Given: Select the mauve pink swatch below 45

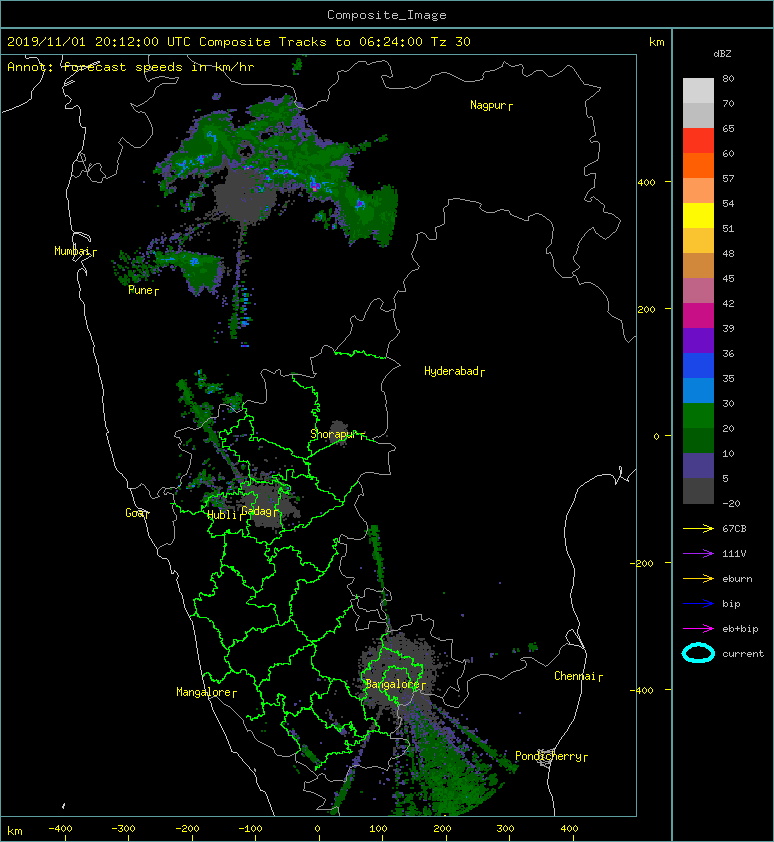Looking at the screenshot, I should [x=698, y=291].
